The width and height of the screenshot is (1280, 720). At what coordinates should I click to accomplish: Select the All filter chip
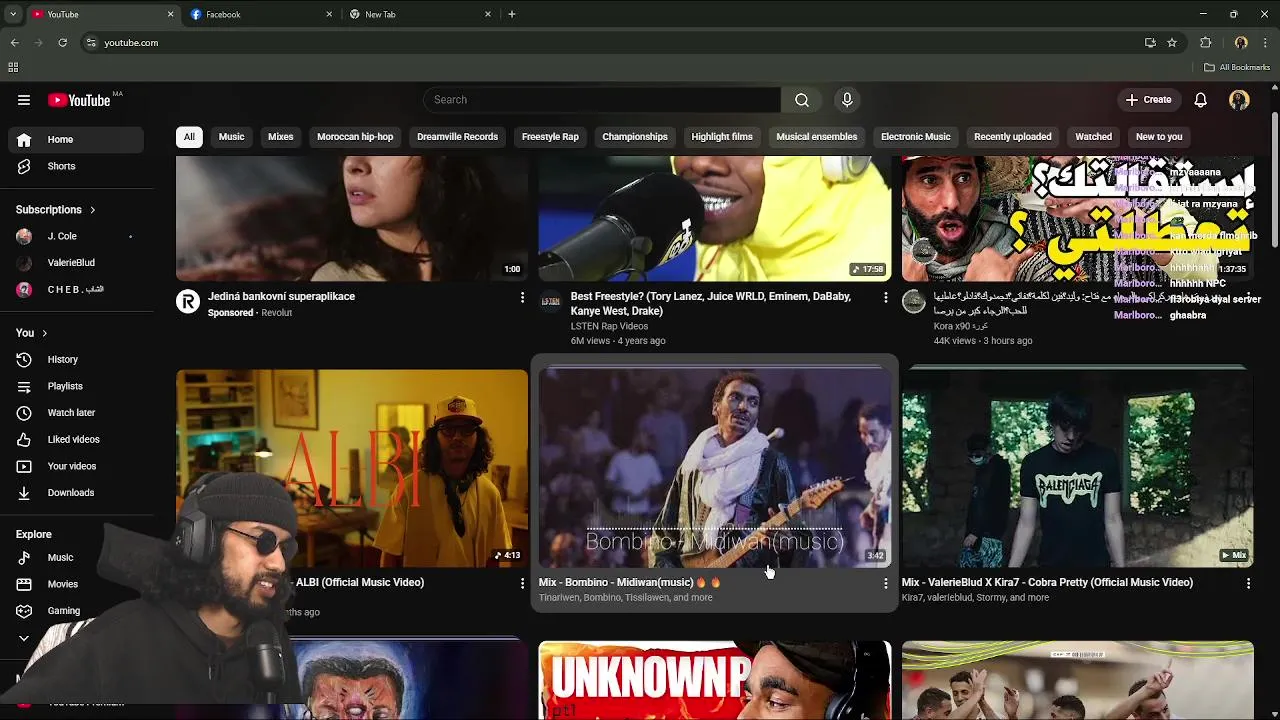click(189, 137)
